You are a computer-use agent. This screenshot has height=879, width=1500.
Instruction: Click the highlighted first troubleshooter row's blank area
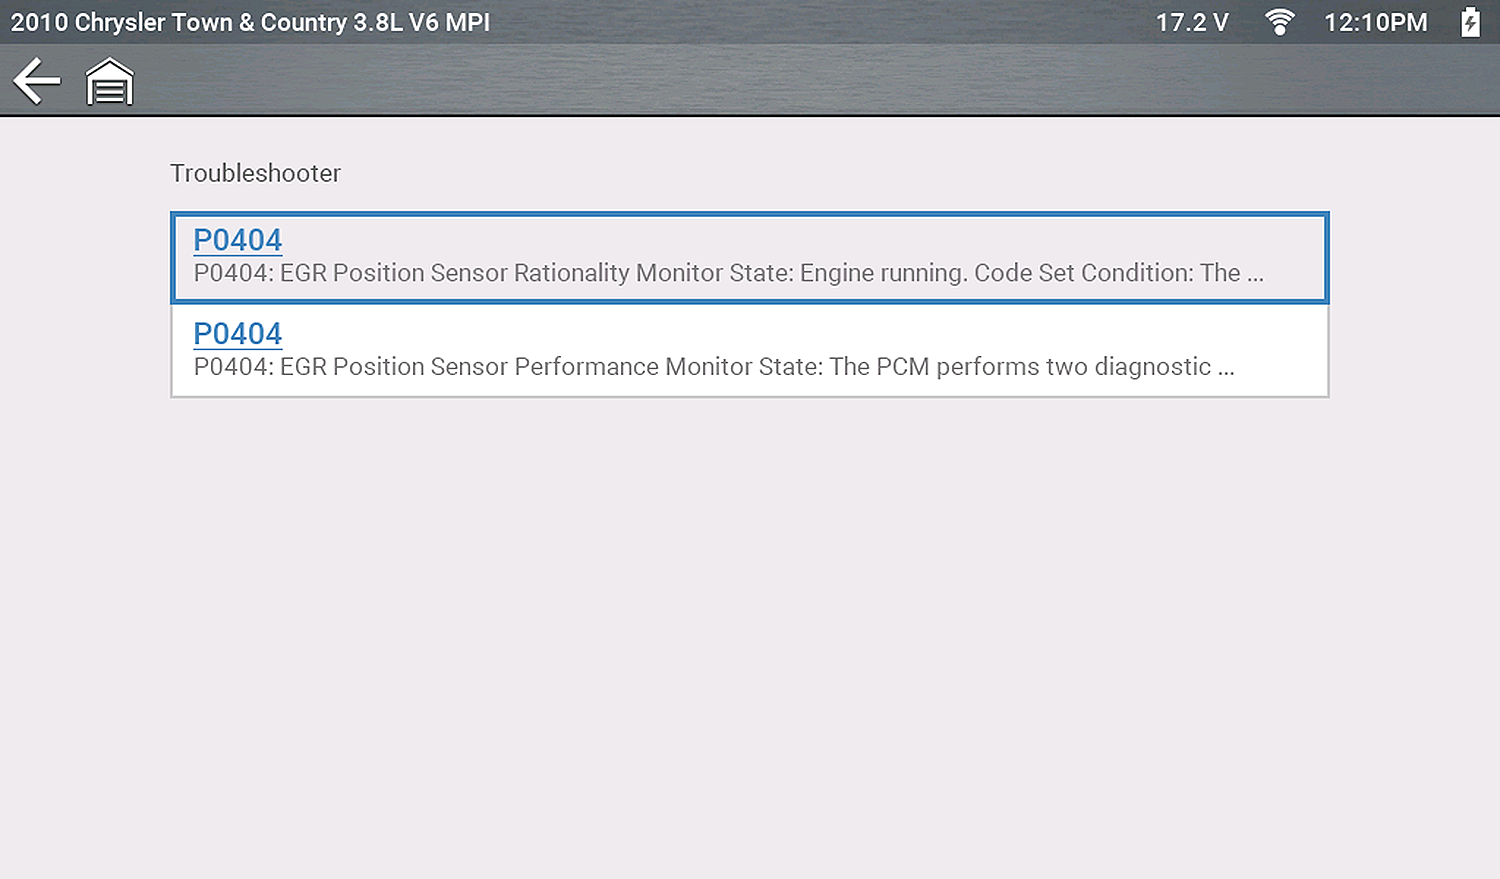pyautogui.click(x=800, y=240)
